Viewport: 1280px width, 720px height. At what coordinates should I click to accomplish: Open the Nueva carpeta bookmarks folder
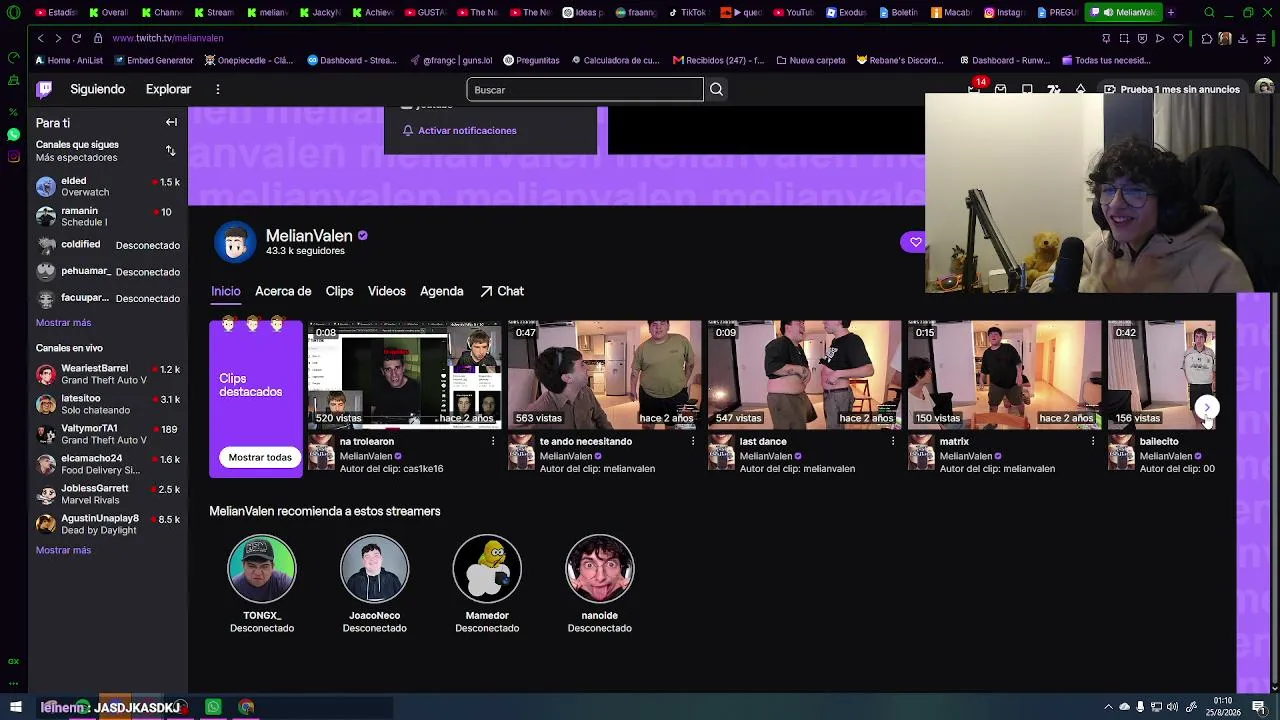pos(811,60)
